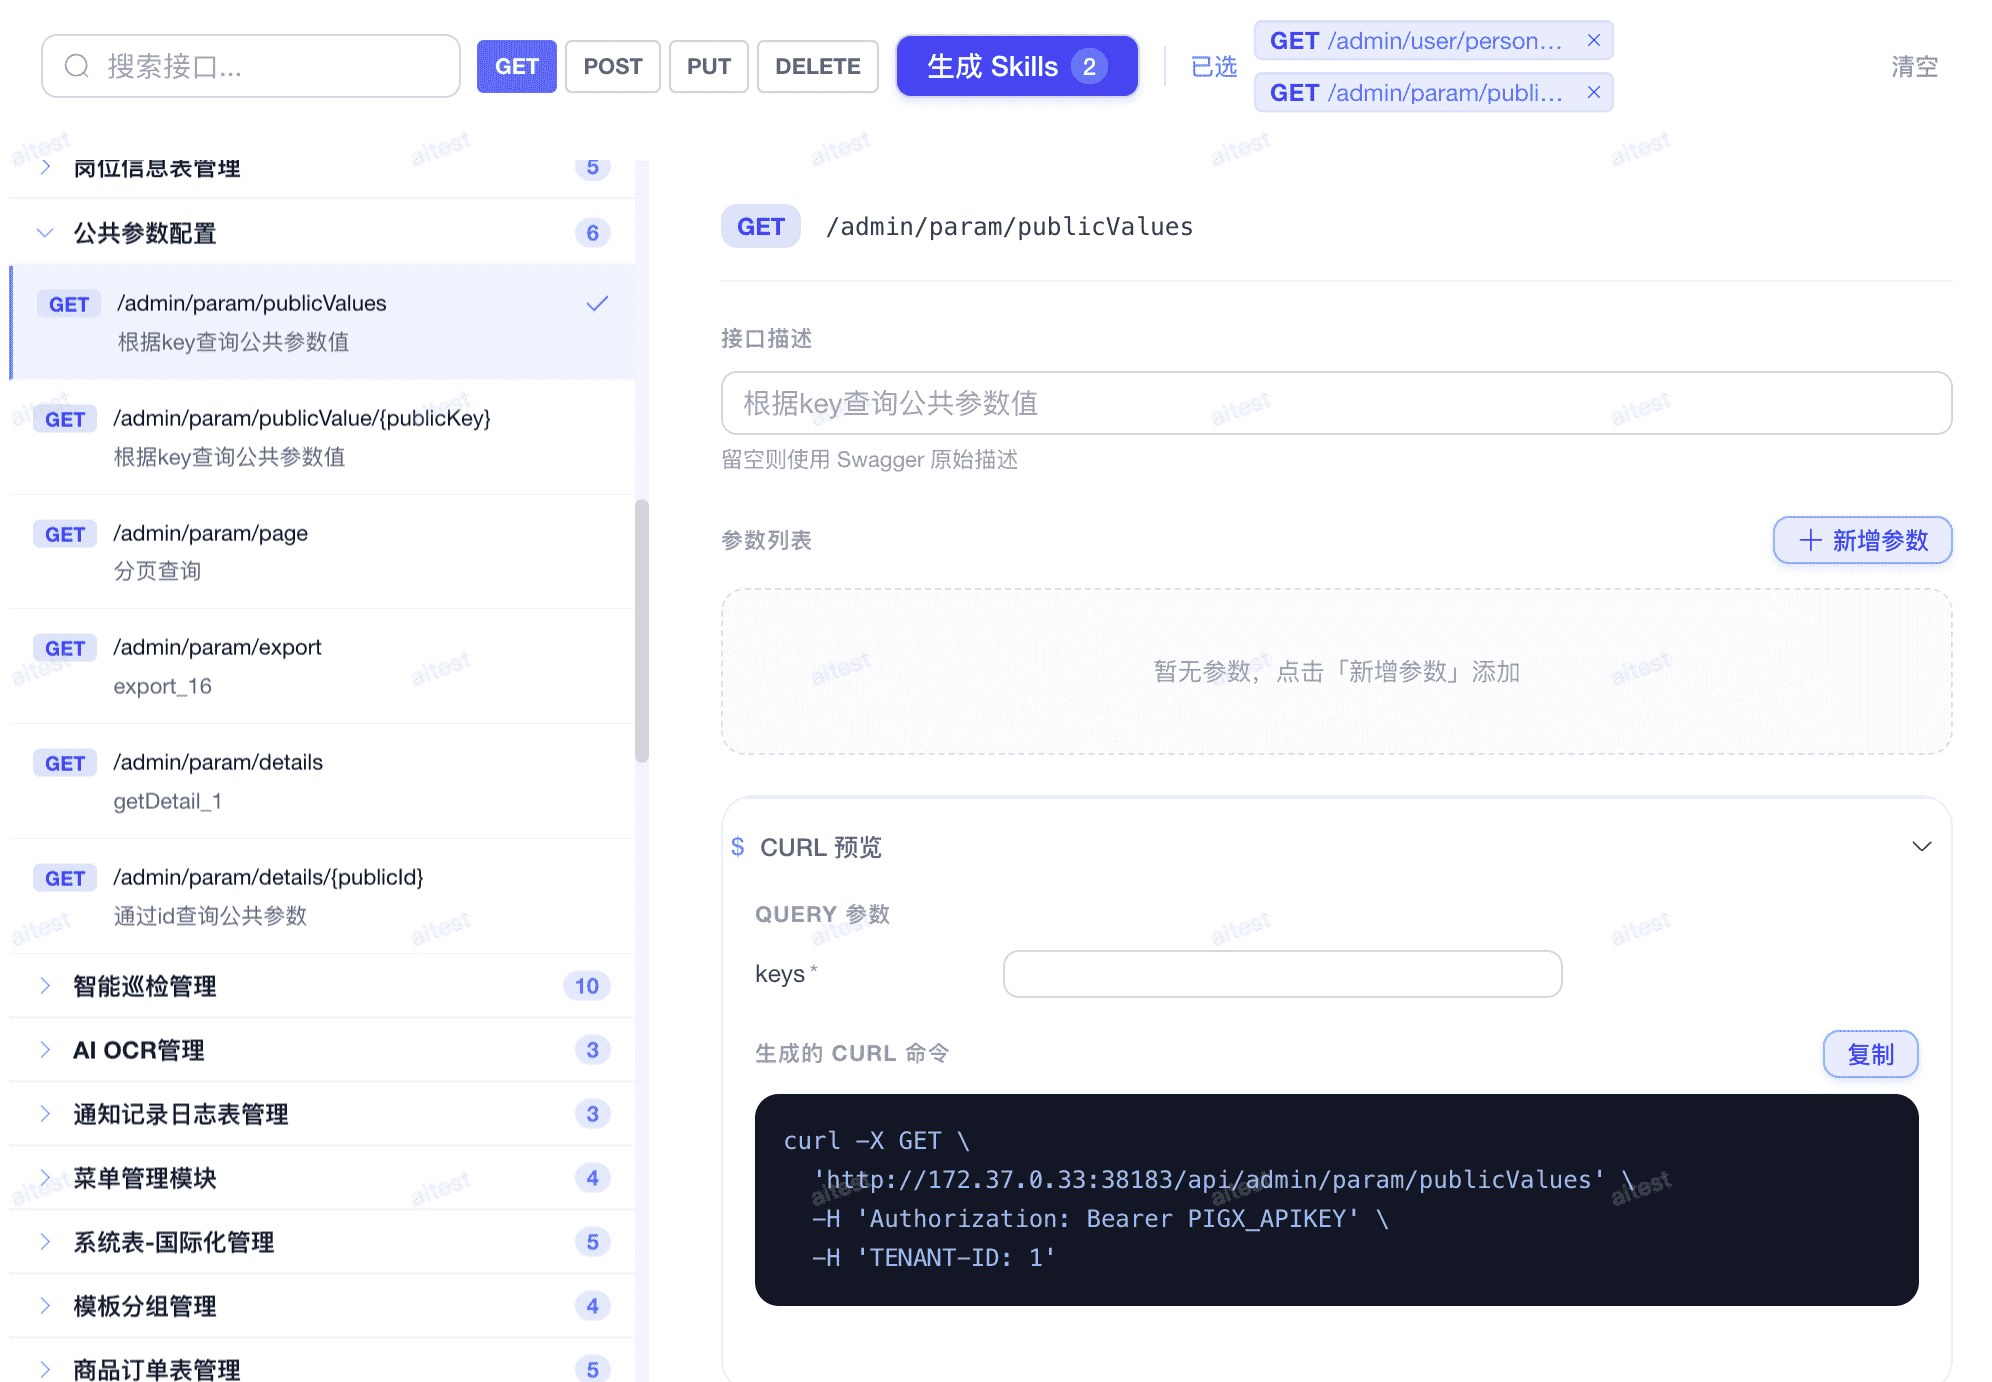Collapse the CURL 预览 section chevron
Screen dimensions: 1992x1382
pyautogui.click(x=1922, y=846)
